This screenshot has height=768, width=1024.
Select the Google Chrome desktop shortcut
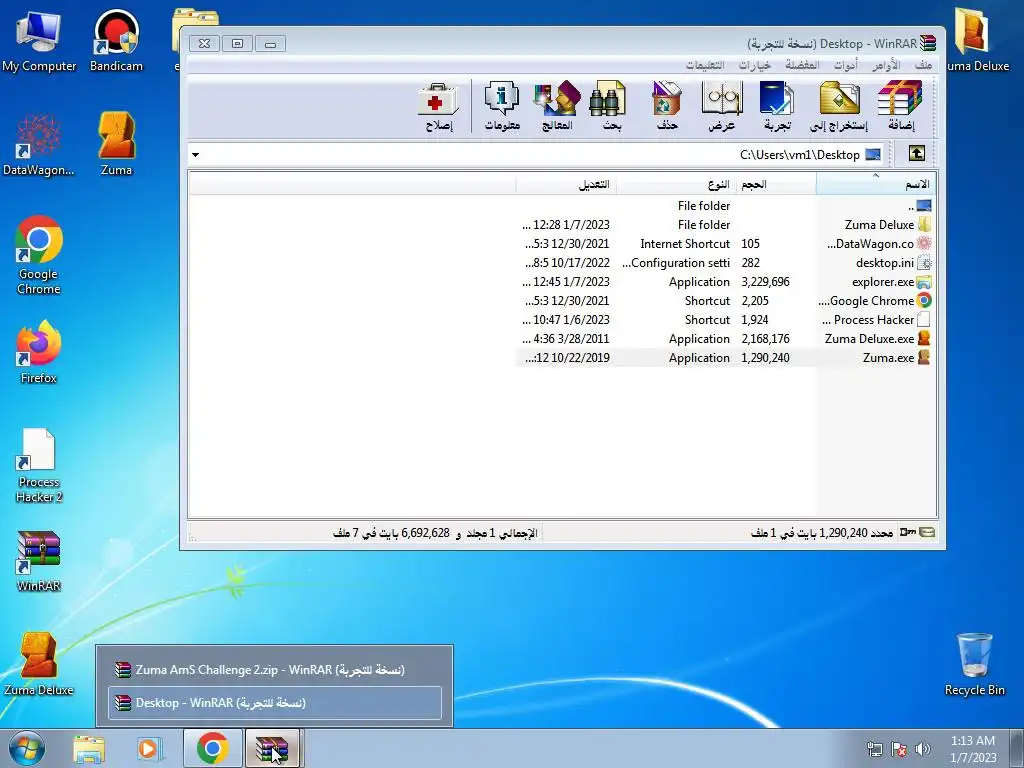coord(39,255)
